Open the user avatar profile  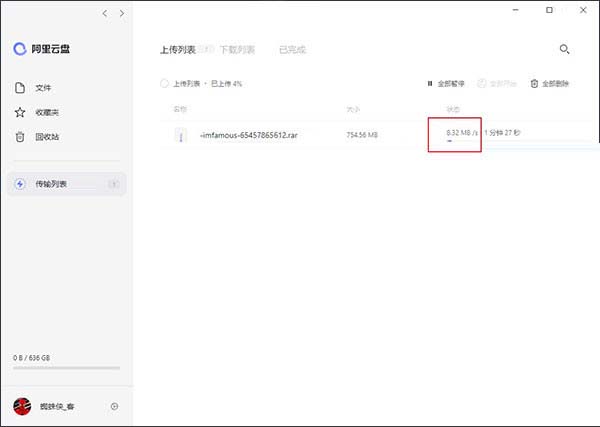tap(22, 406)
